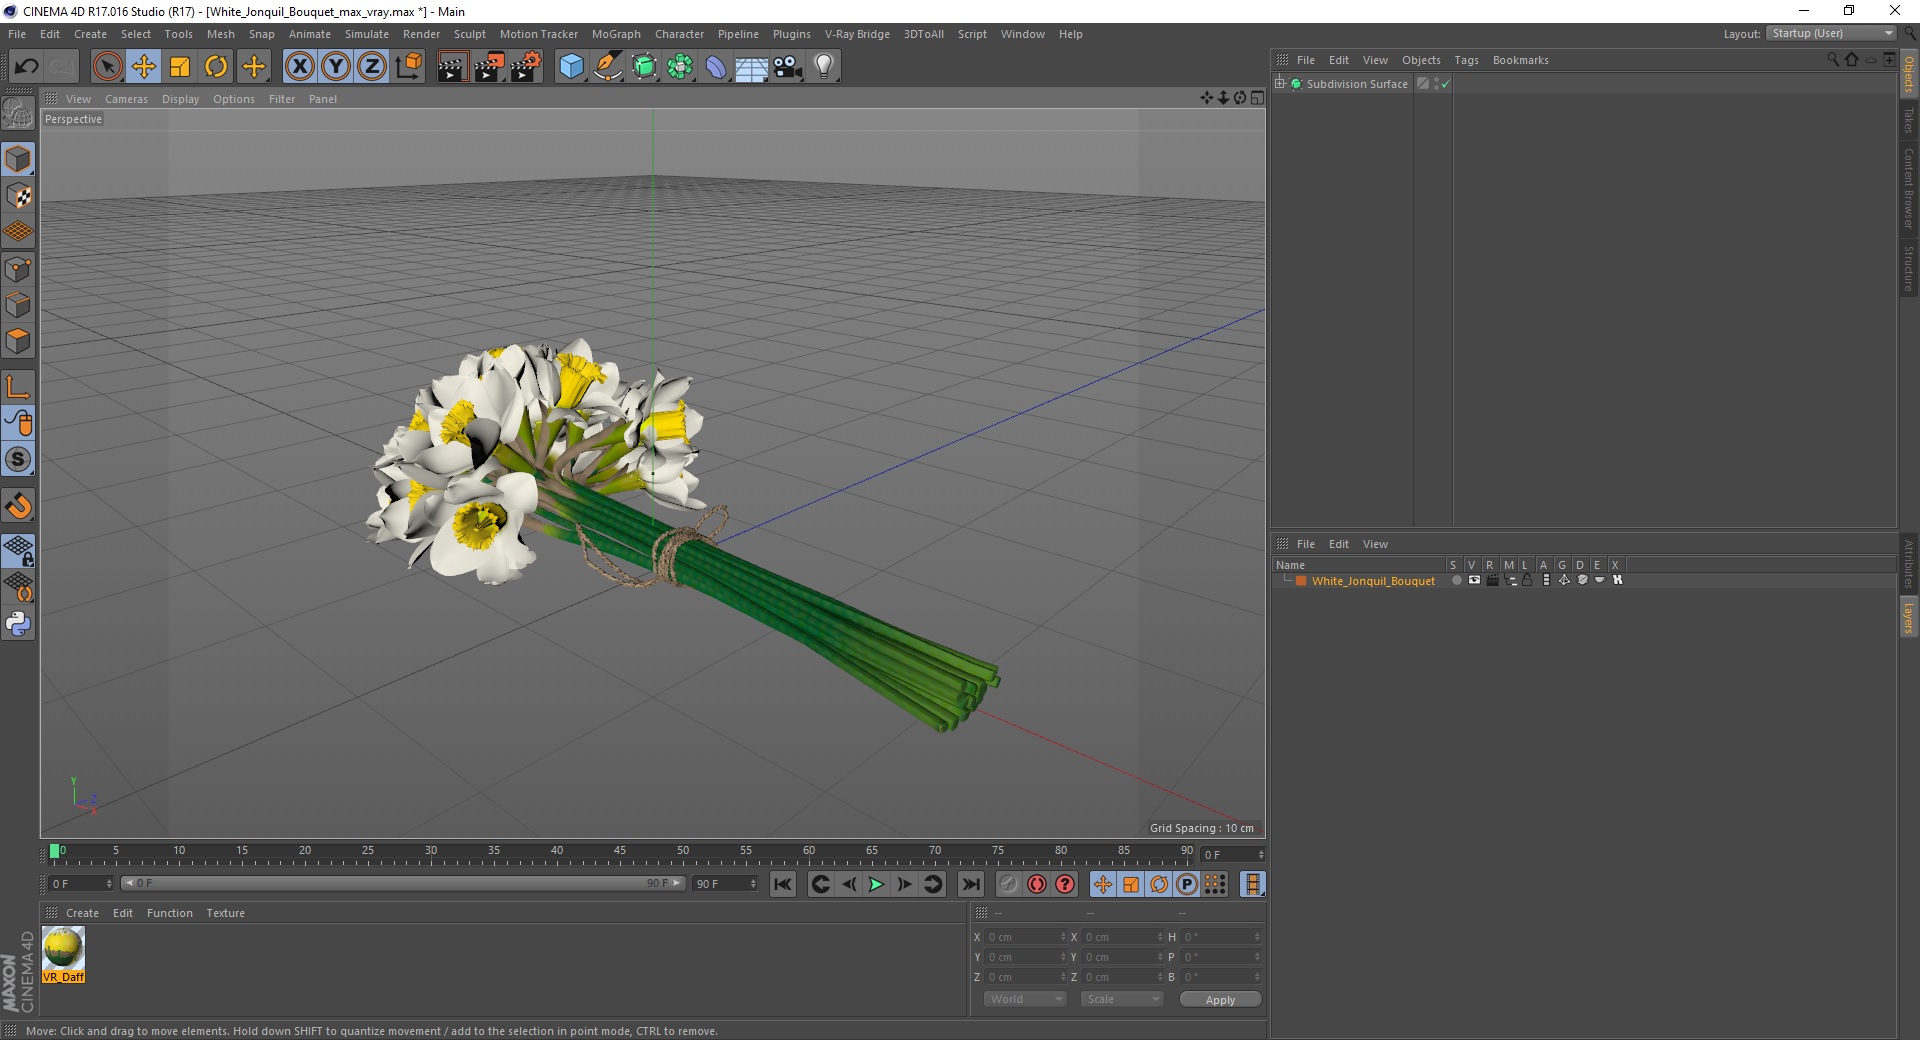Click Record Active Objects button

[x=1008, y=884]
